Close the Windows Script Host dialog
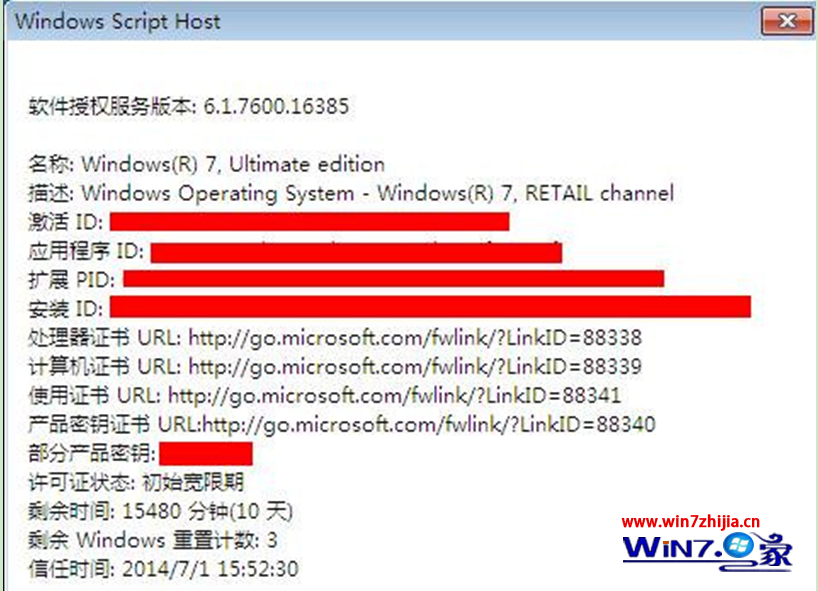The width and height of the screenshot is (818, 591). point(786,21)
